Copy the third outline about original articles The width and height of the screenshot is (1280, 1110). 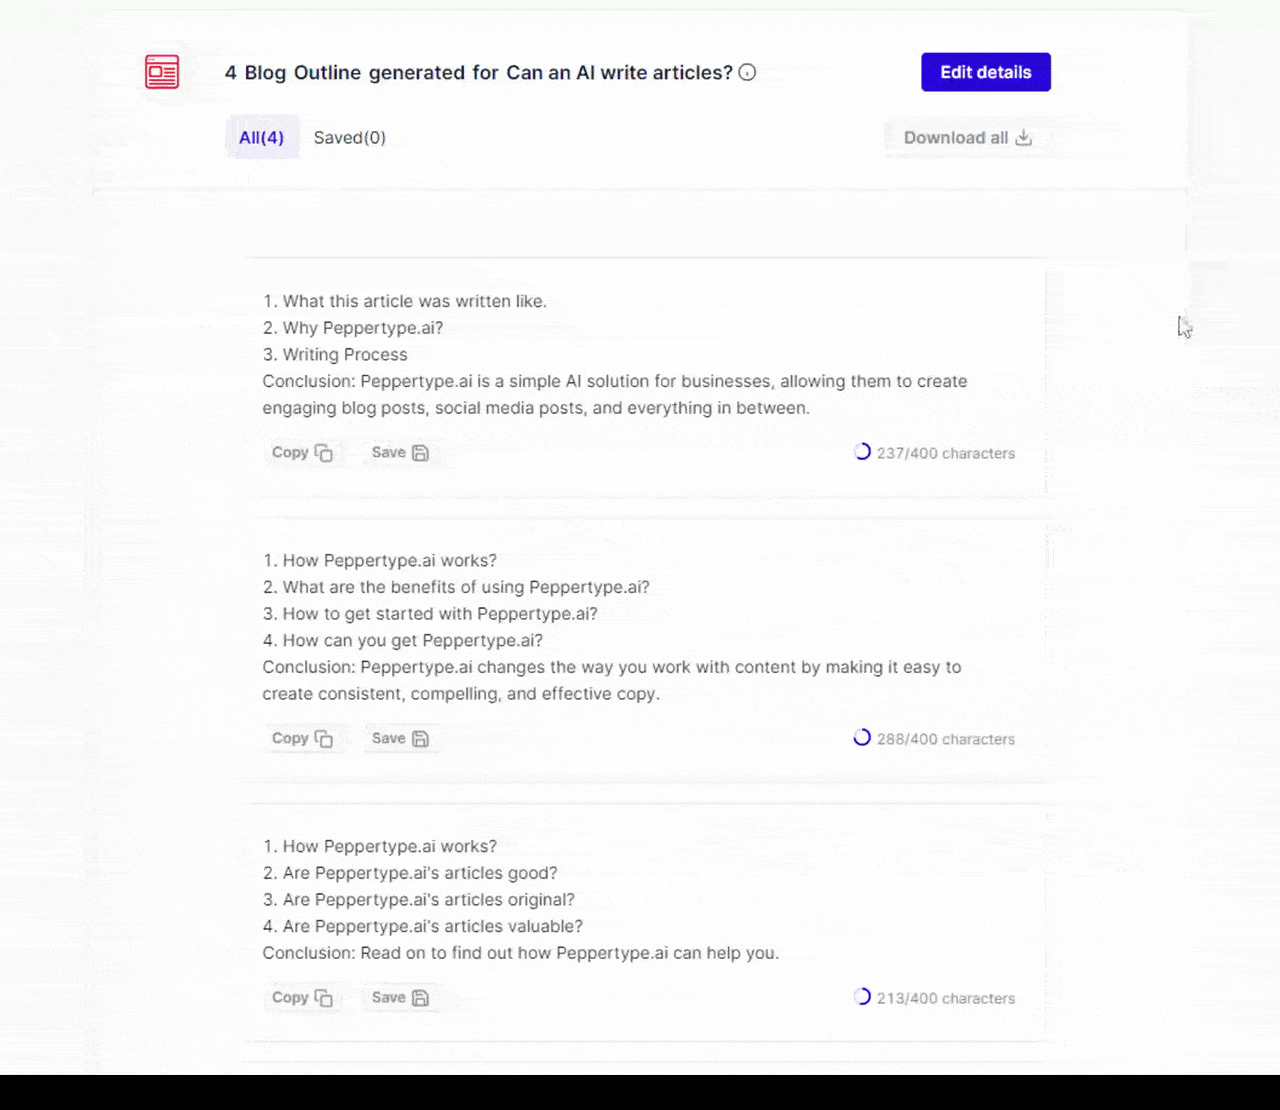pyautogui.click(x=302, y=997)
